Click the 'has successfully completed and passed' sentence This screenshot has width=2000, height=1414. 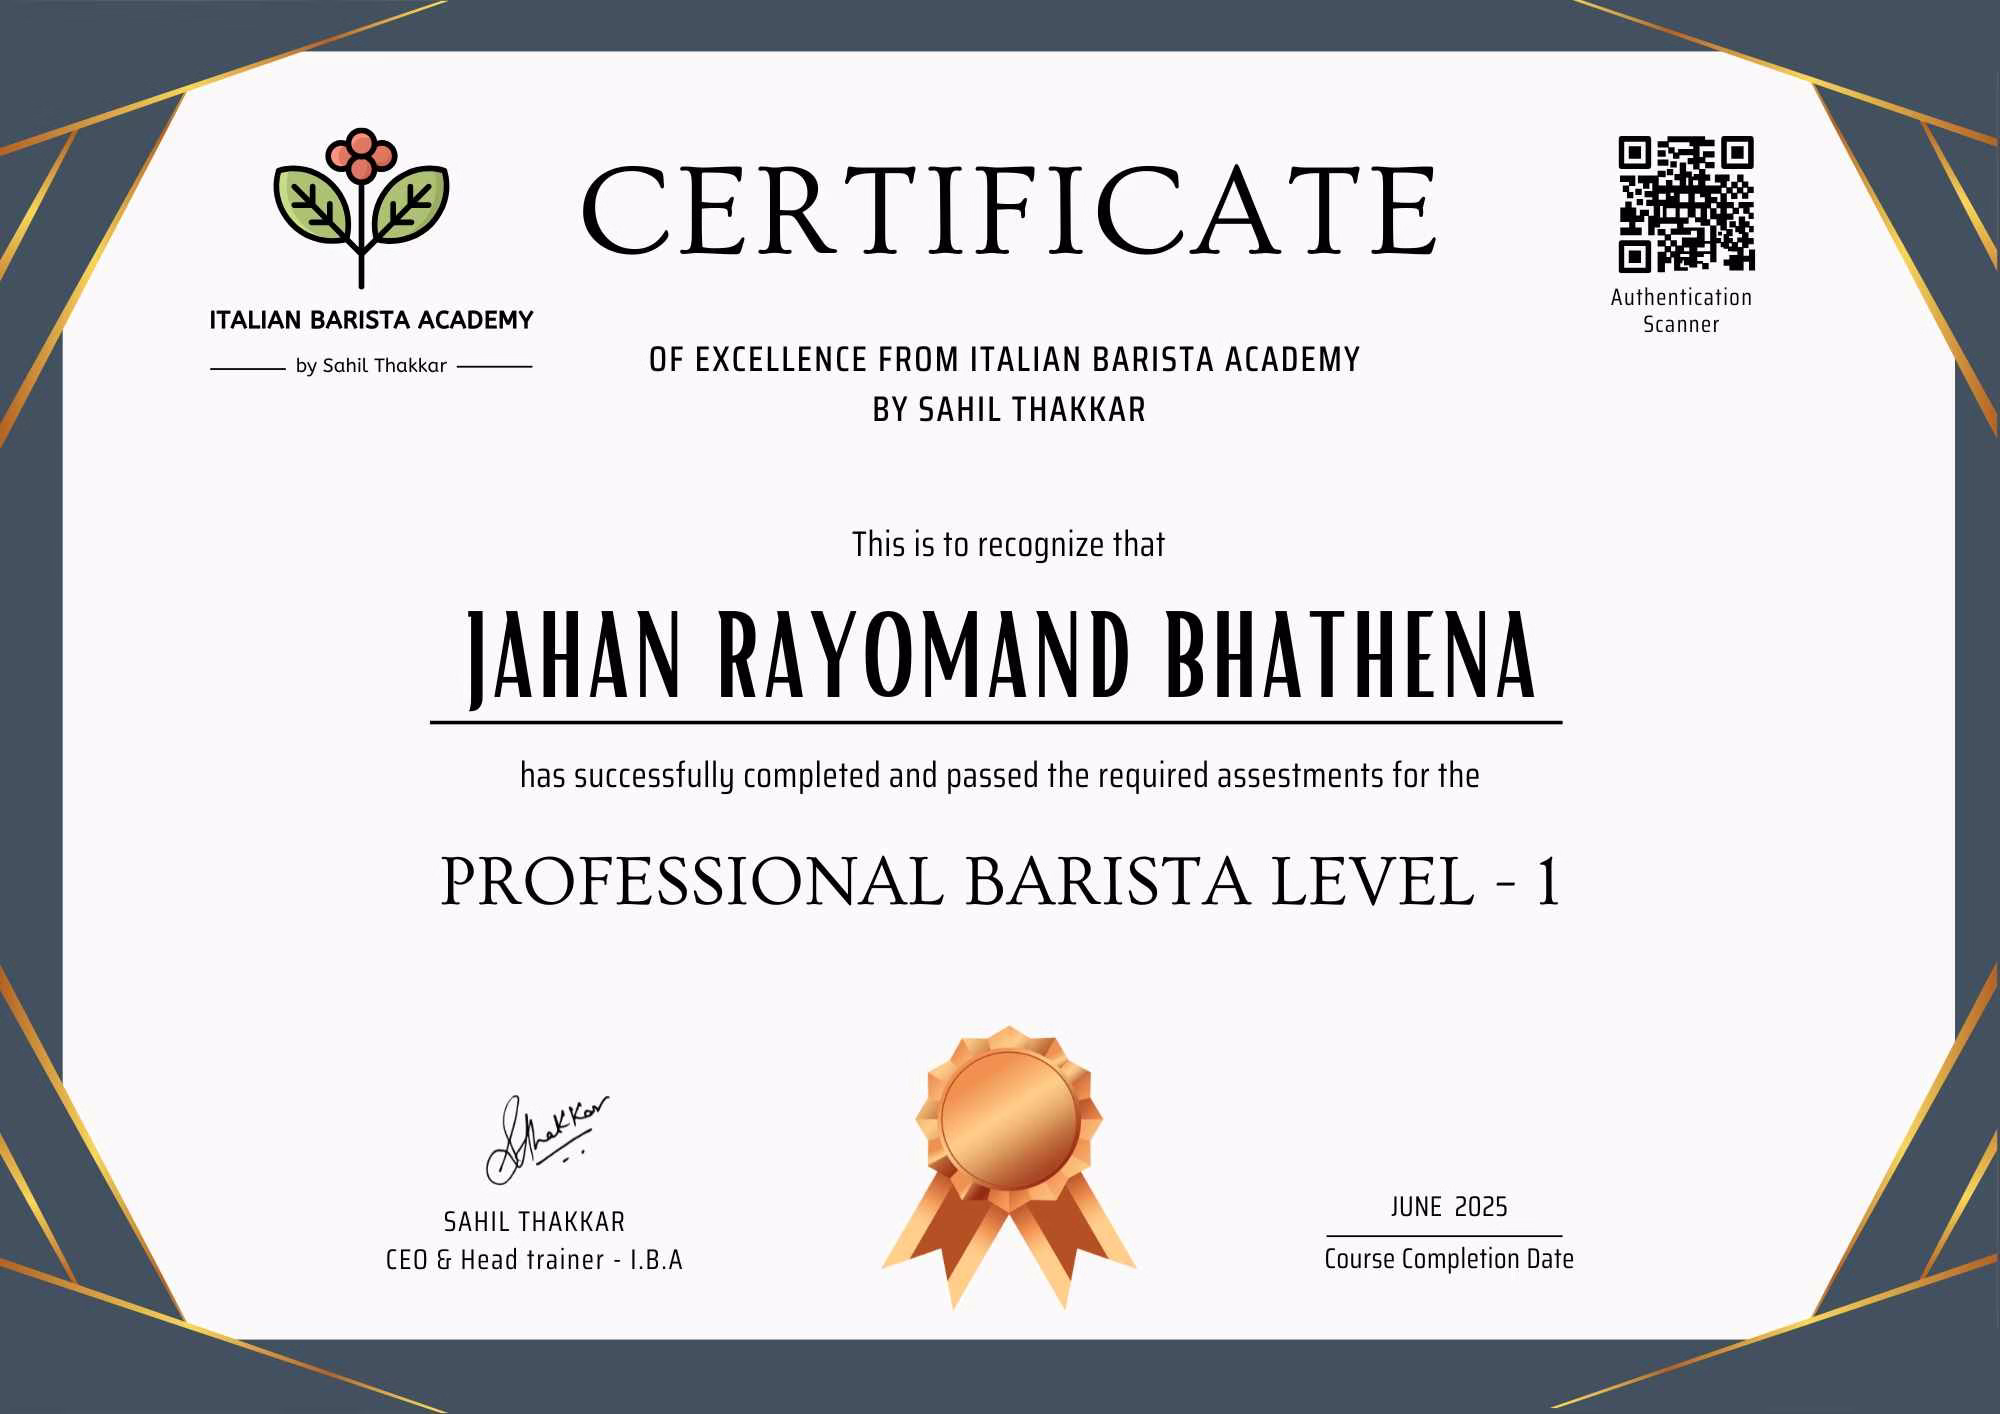coord(999,776)
